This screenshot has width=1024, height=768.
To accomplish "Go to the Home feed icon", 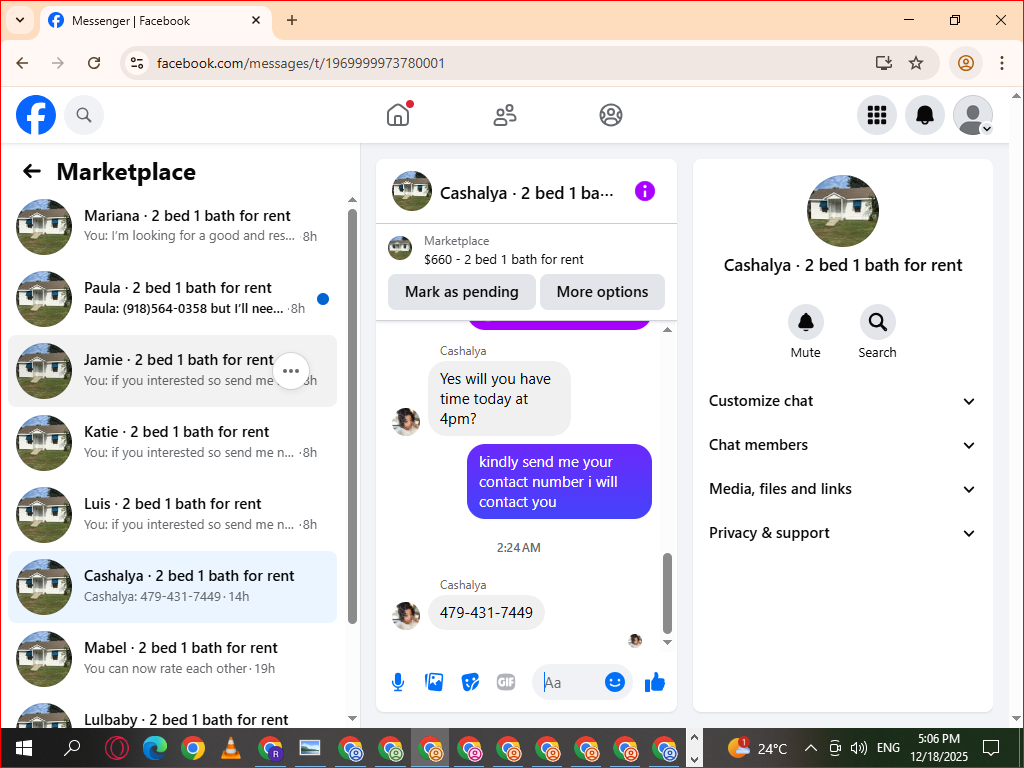I will point(398,115).
